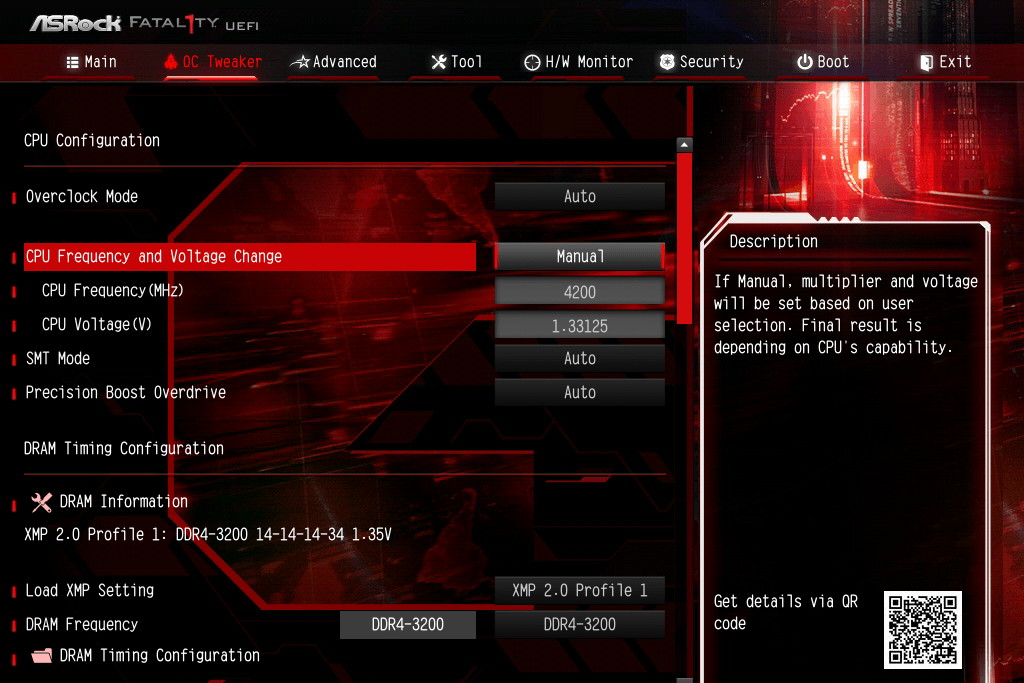
Task: Click the Security shield icon
Action: coord(667,62)
